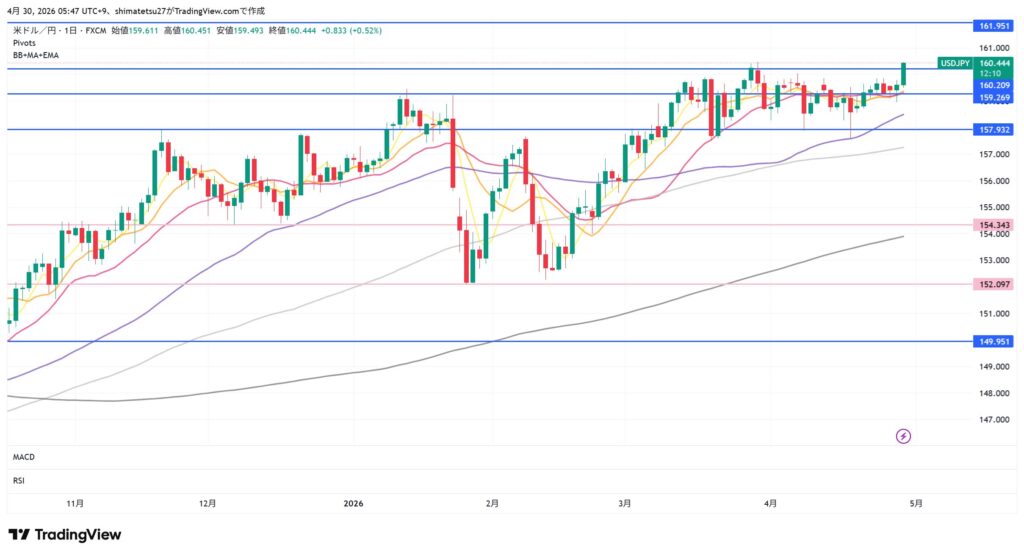Expand the collapsed MACD pane
Image resolution: width=1024 pixels, height=556 pixels.
pyautogui.click(x=24, y=457)
